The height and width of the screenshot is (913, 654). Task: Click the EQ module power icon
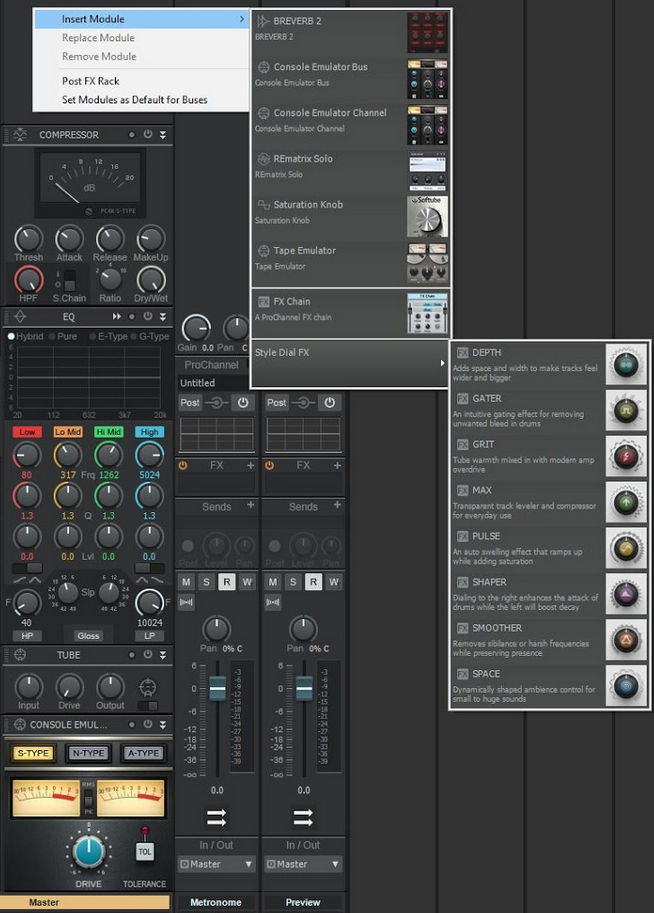(x=148, y=316)
